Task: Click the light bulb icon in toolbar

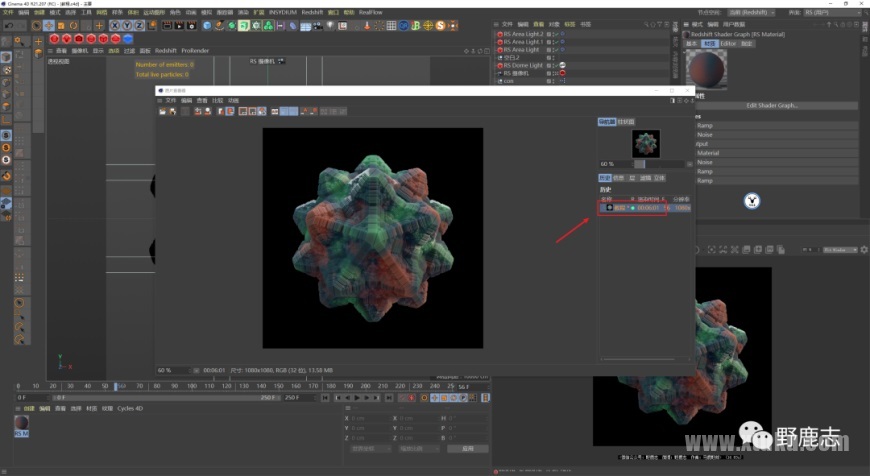Action: [x=330, y=26]
